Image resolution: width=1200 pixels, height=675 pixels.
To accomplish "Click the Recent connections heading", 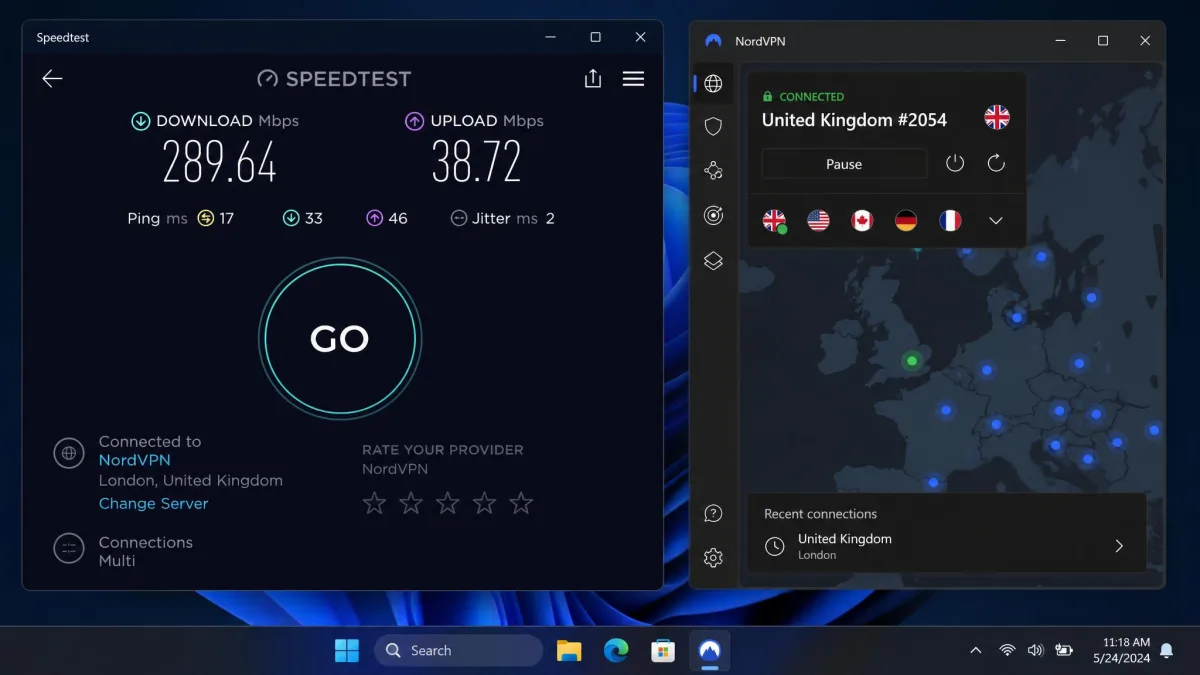I will pos(820,514).
